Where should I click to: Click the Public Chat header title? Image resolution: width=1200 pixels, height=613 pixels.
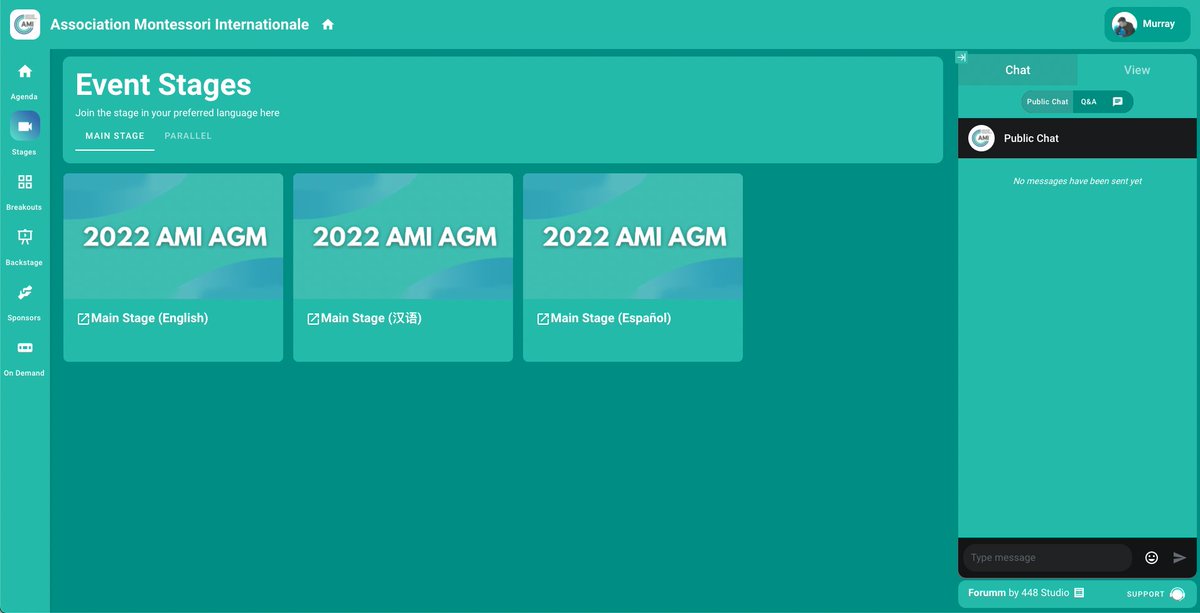pyautogui.click(x=1031, y=138)
